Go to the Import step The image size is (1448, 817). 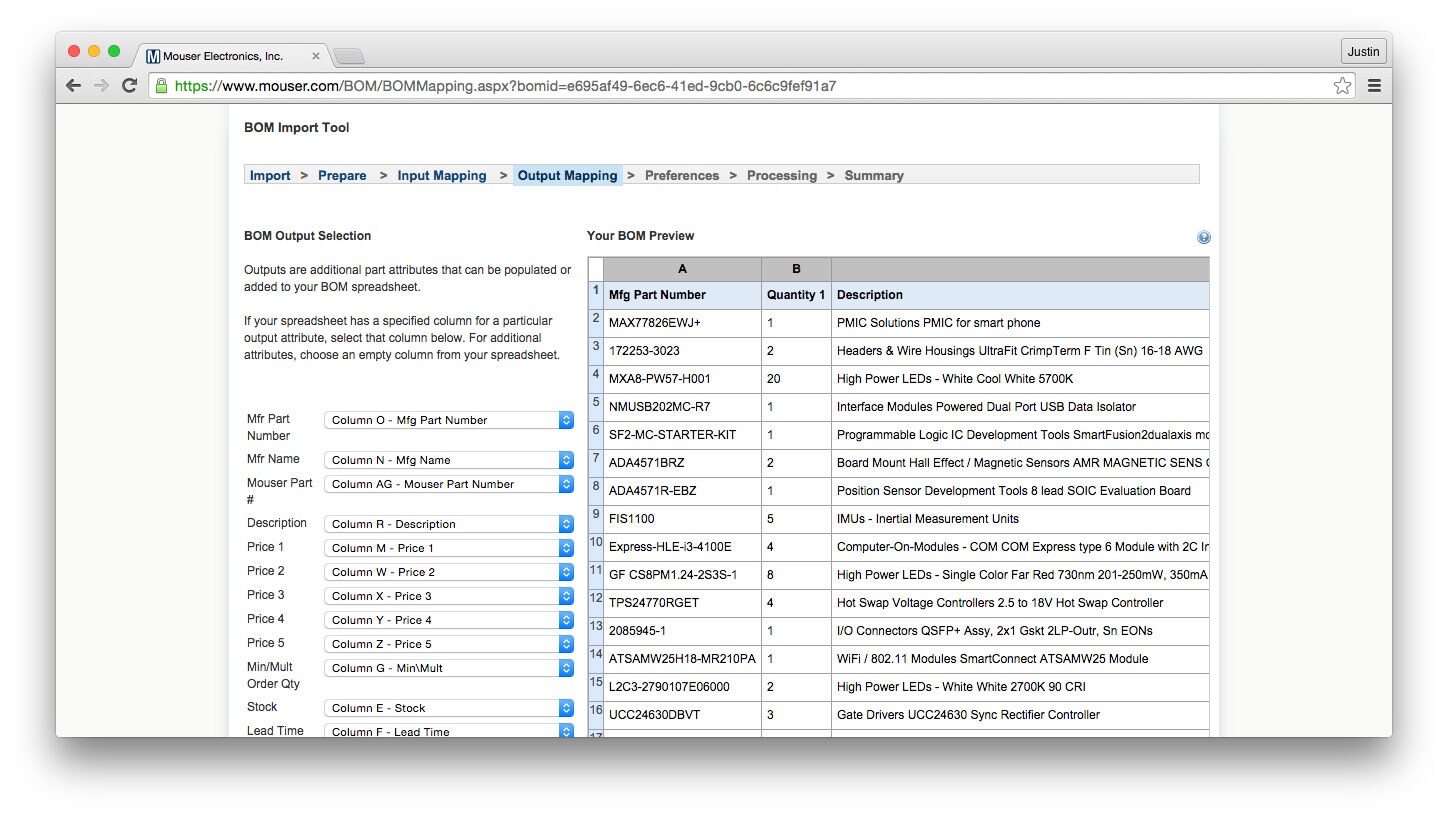tap(270, 176)
